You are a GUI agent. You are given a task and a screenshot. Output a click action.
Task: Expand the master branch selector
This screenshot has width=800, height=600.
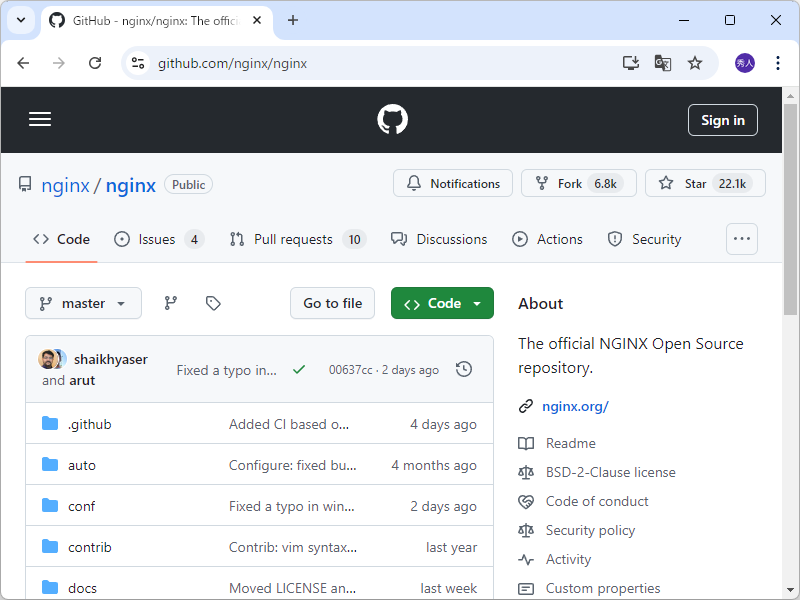click(83, 303)
